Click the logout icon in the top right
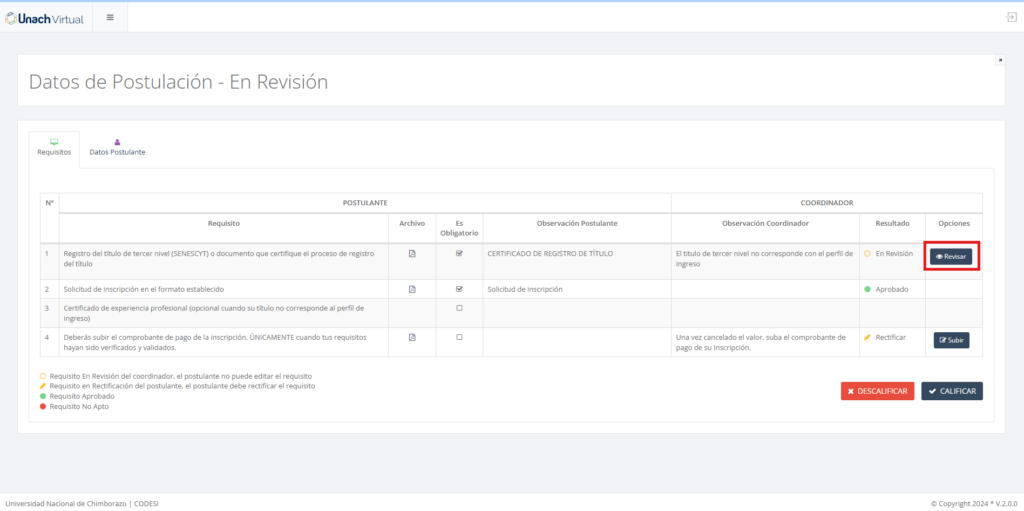The height and width of the screenshot is (511, 1024). [x=1011, y=17]
